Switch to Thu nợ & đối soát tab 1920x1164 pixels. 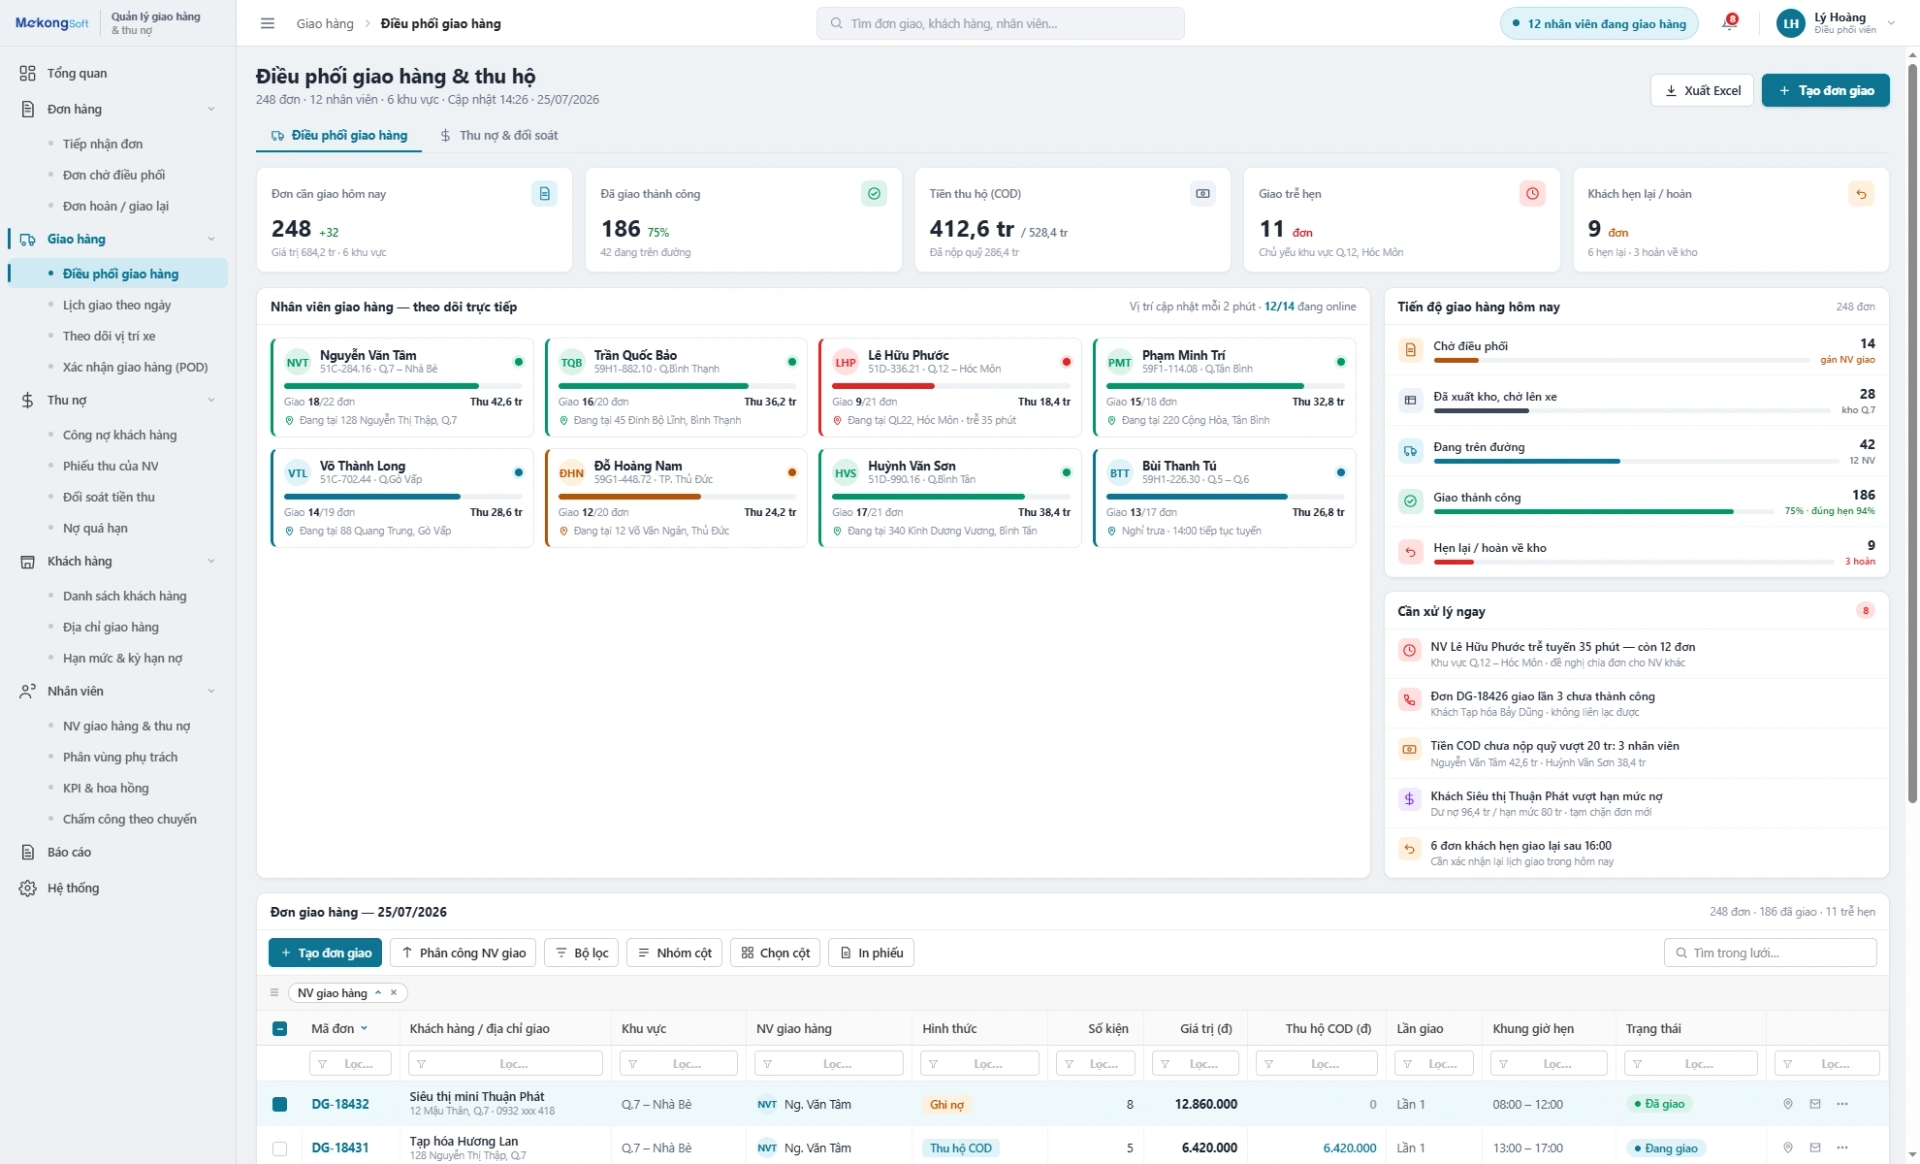click(499, 135)
